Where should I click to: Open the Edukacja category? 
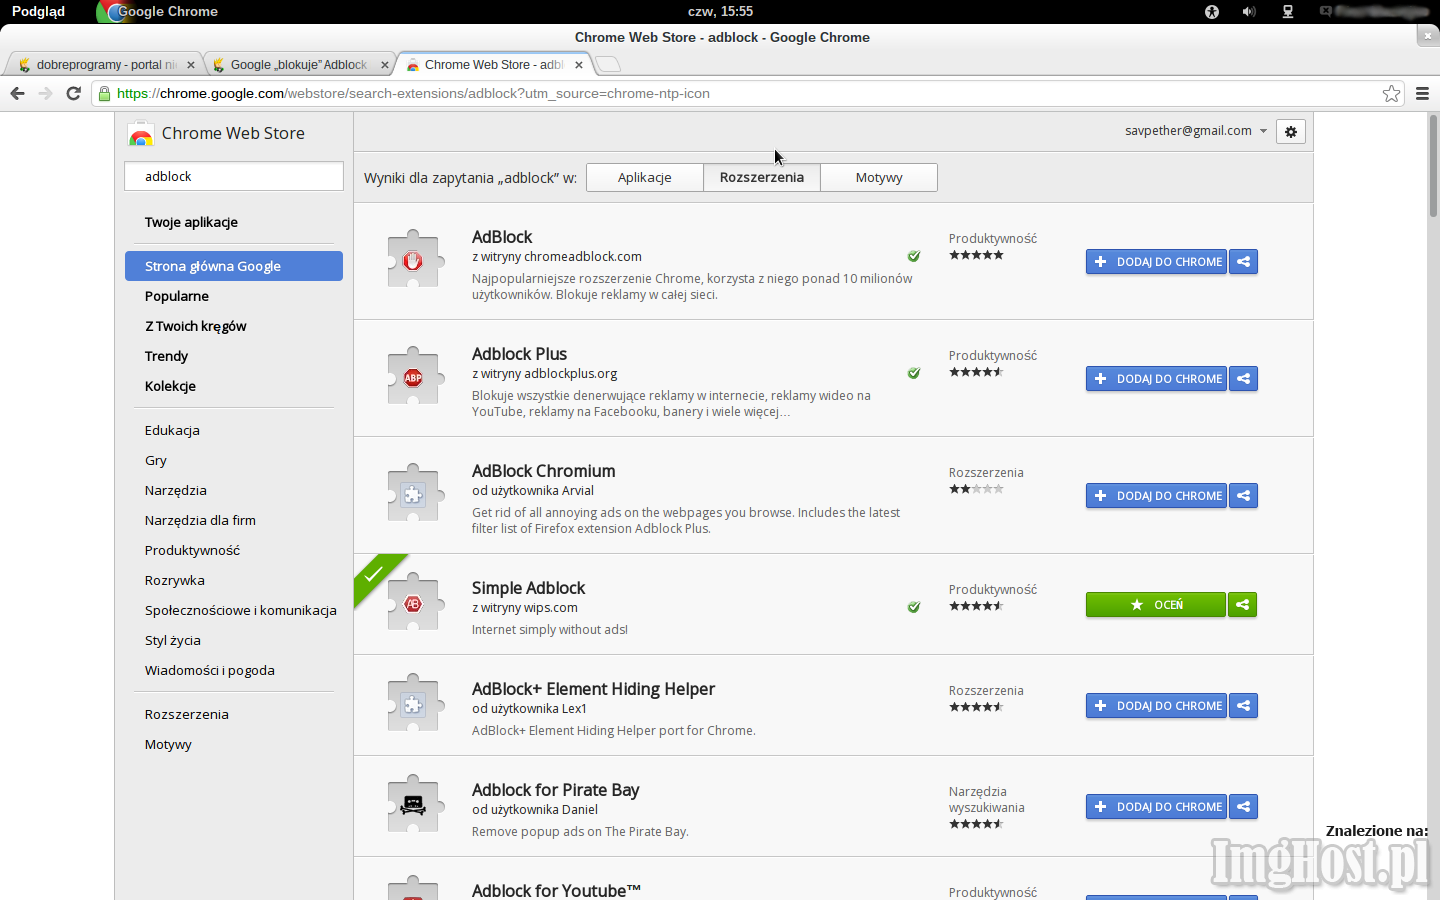172,430
